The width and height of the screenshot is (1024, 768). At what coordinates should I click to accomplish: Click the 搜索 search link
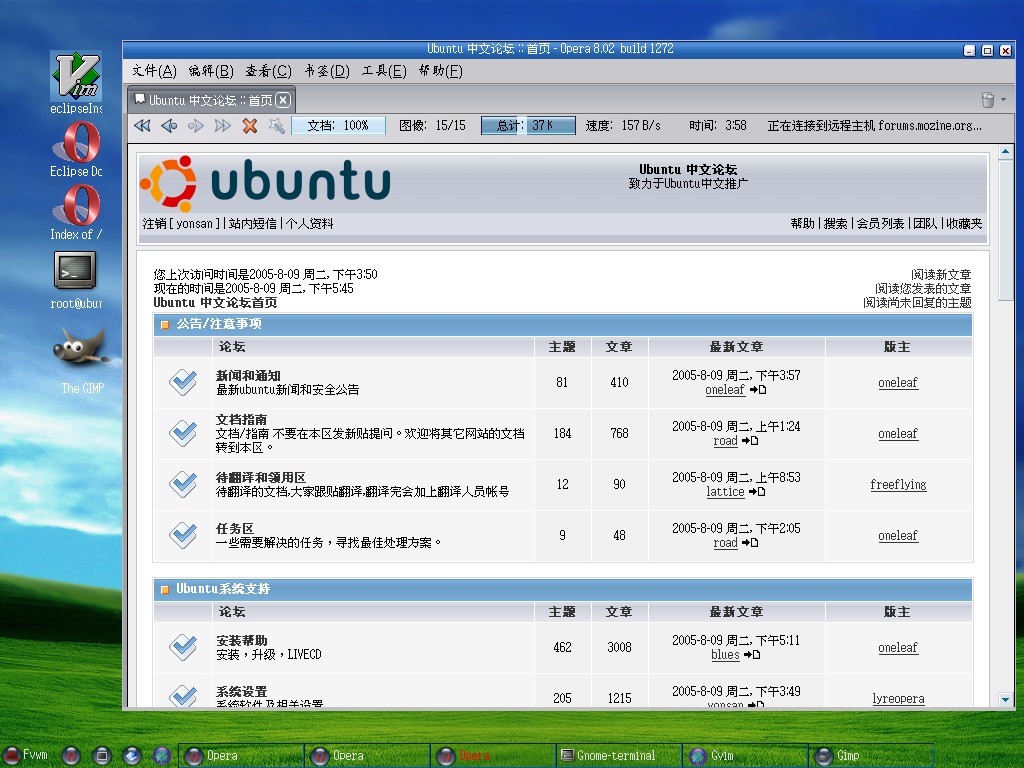[836, 223]
